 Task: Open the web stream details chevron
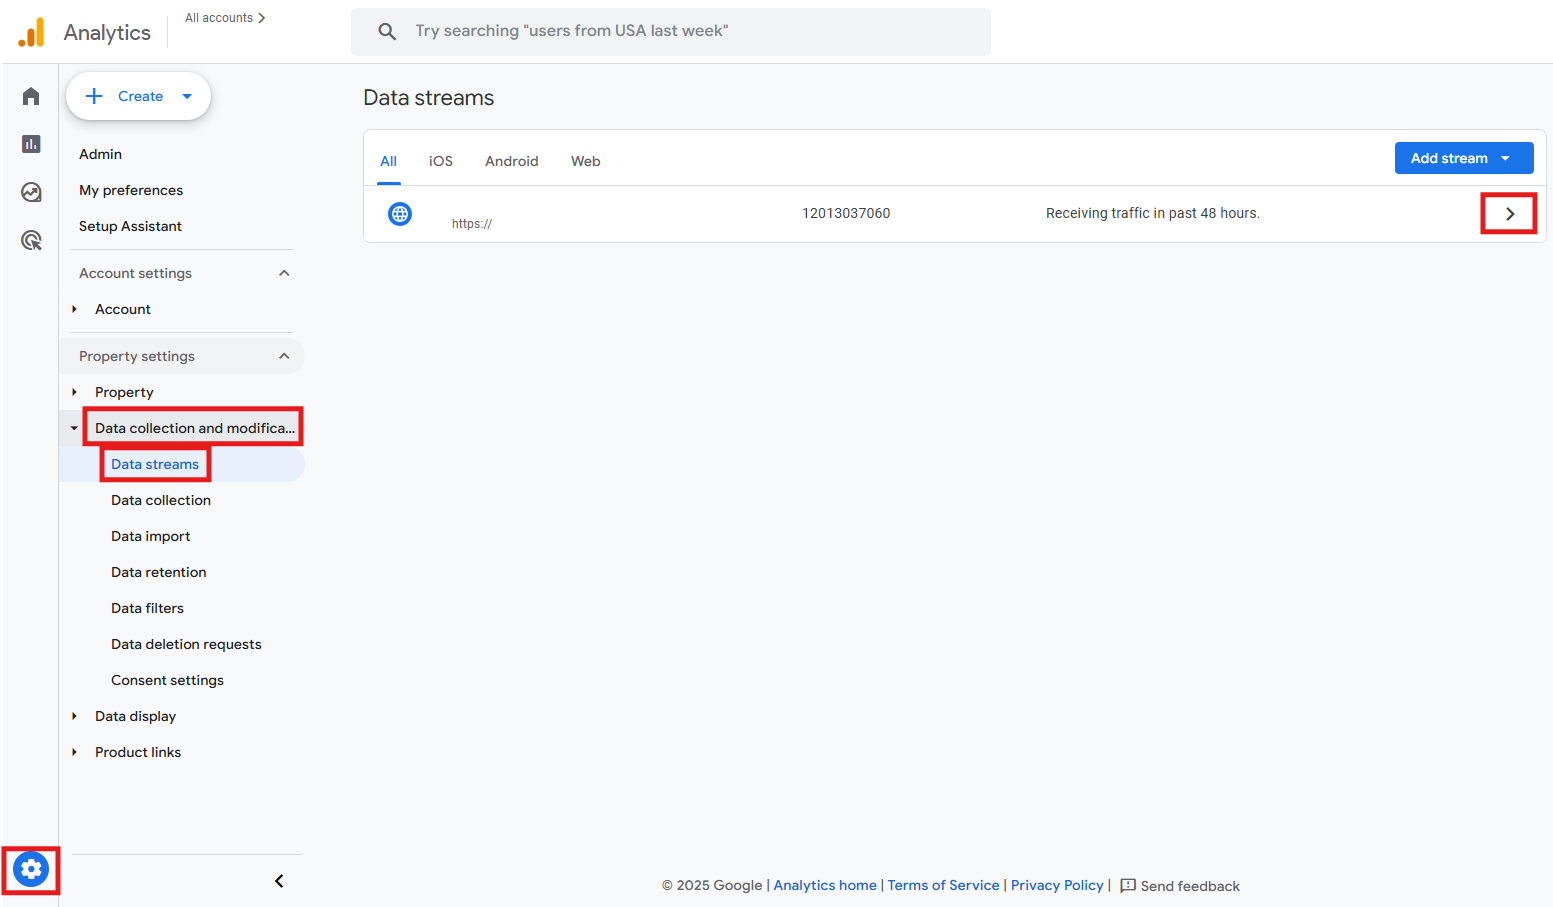[x=1510, y=214]
